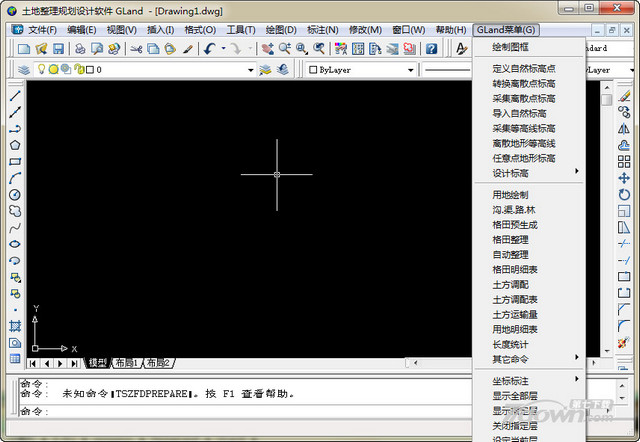Cut selection using the scissors icon
Image resolution: width=640 pixels, height=442 pixels.
pos(136,49)
